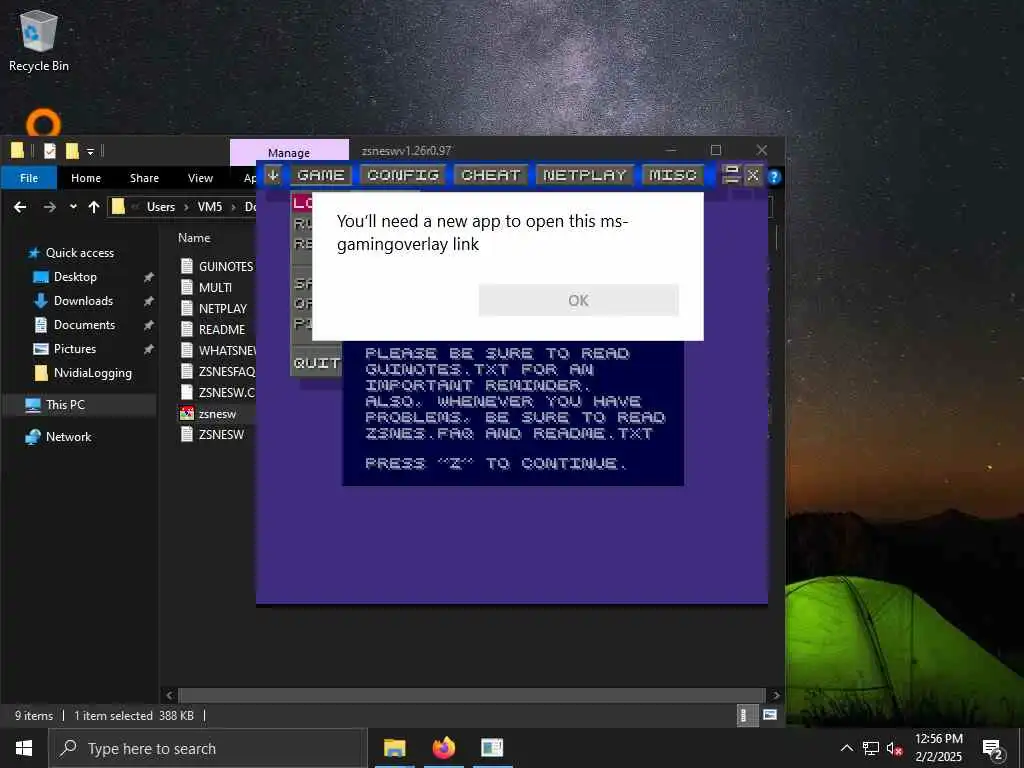The height and width of the screenshot is (768, 1024).
Task: Expand the chevron after VM5 breadcrumb
Action: point(233,207)
